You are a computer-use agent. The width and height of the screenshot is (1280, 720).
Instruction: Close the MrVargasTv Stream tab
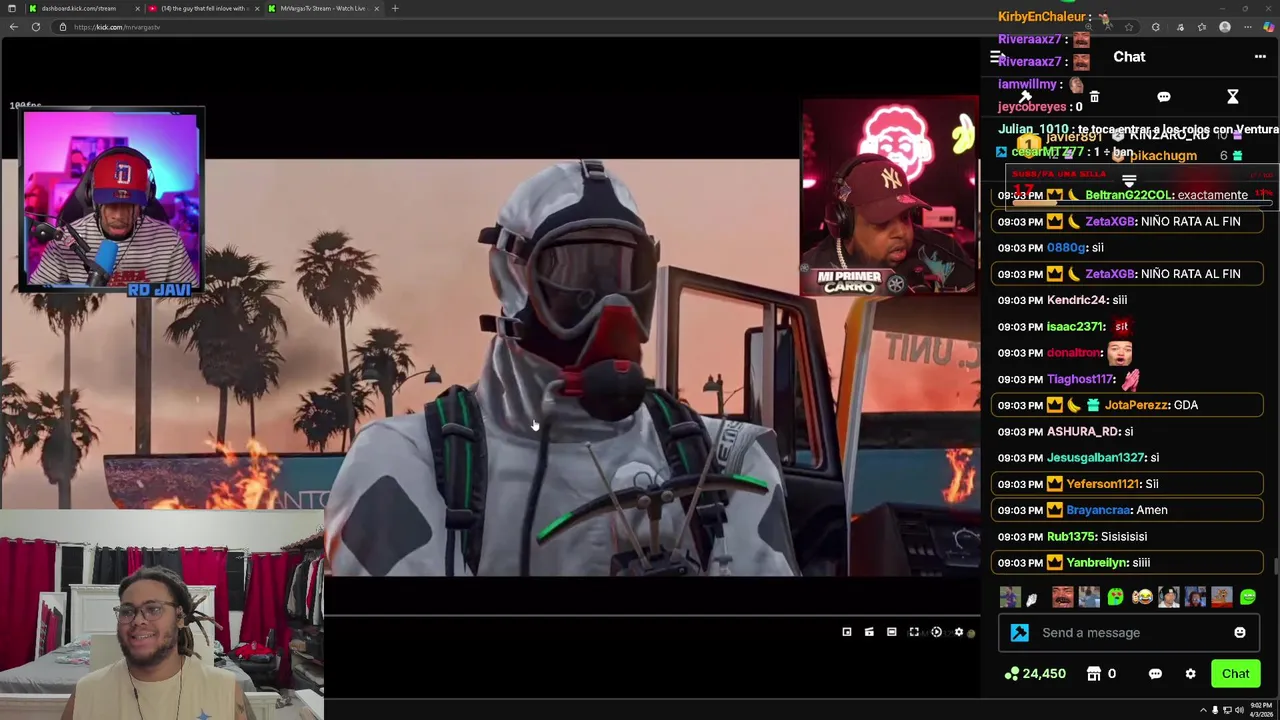[376, 8]
